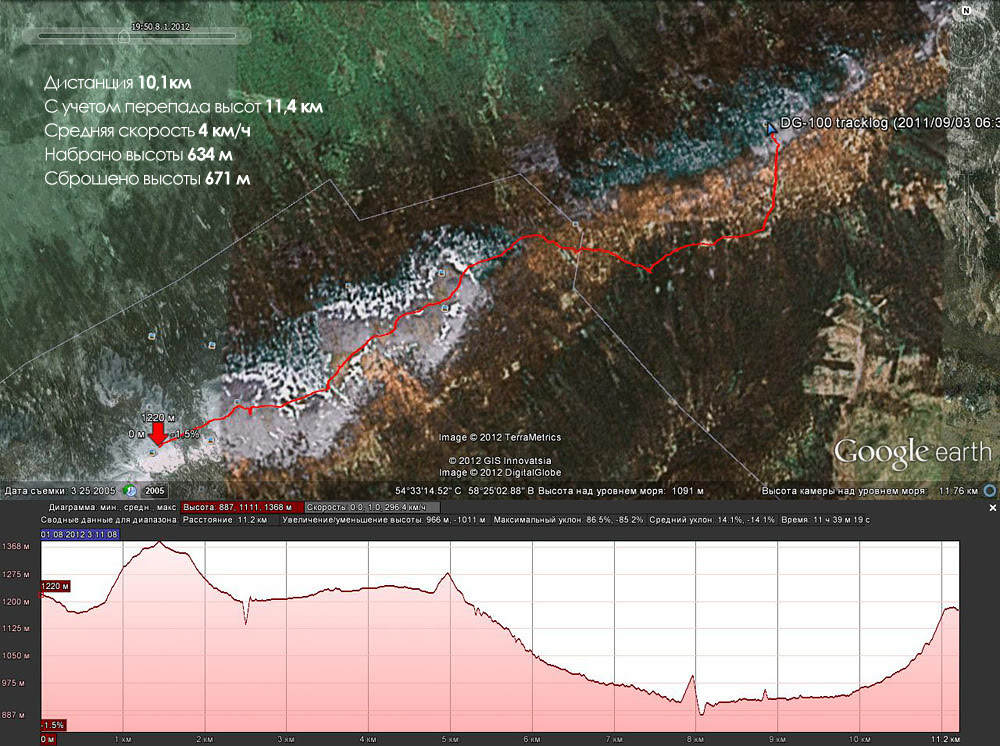
Task: Click the streaming status ring icon
Action: click(x=989, y=491)
